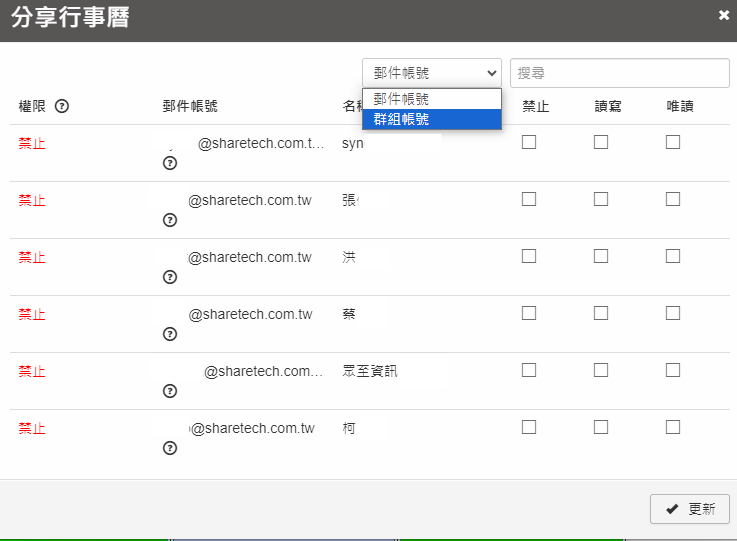737x541 pixels.
Task: Click help icon under 忠至資訊 row email
Action: [x=170, y=391]
